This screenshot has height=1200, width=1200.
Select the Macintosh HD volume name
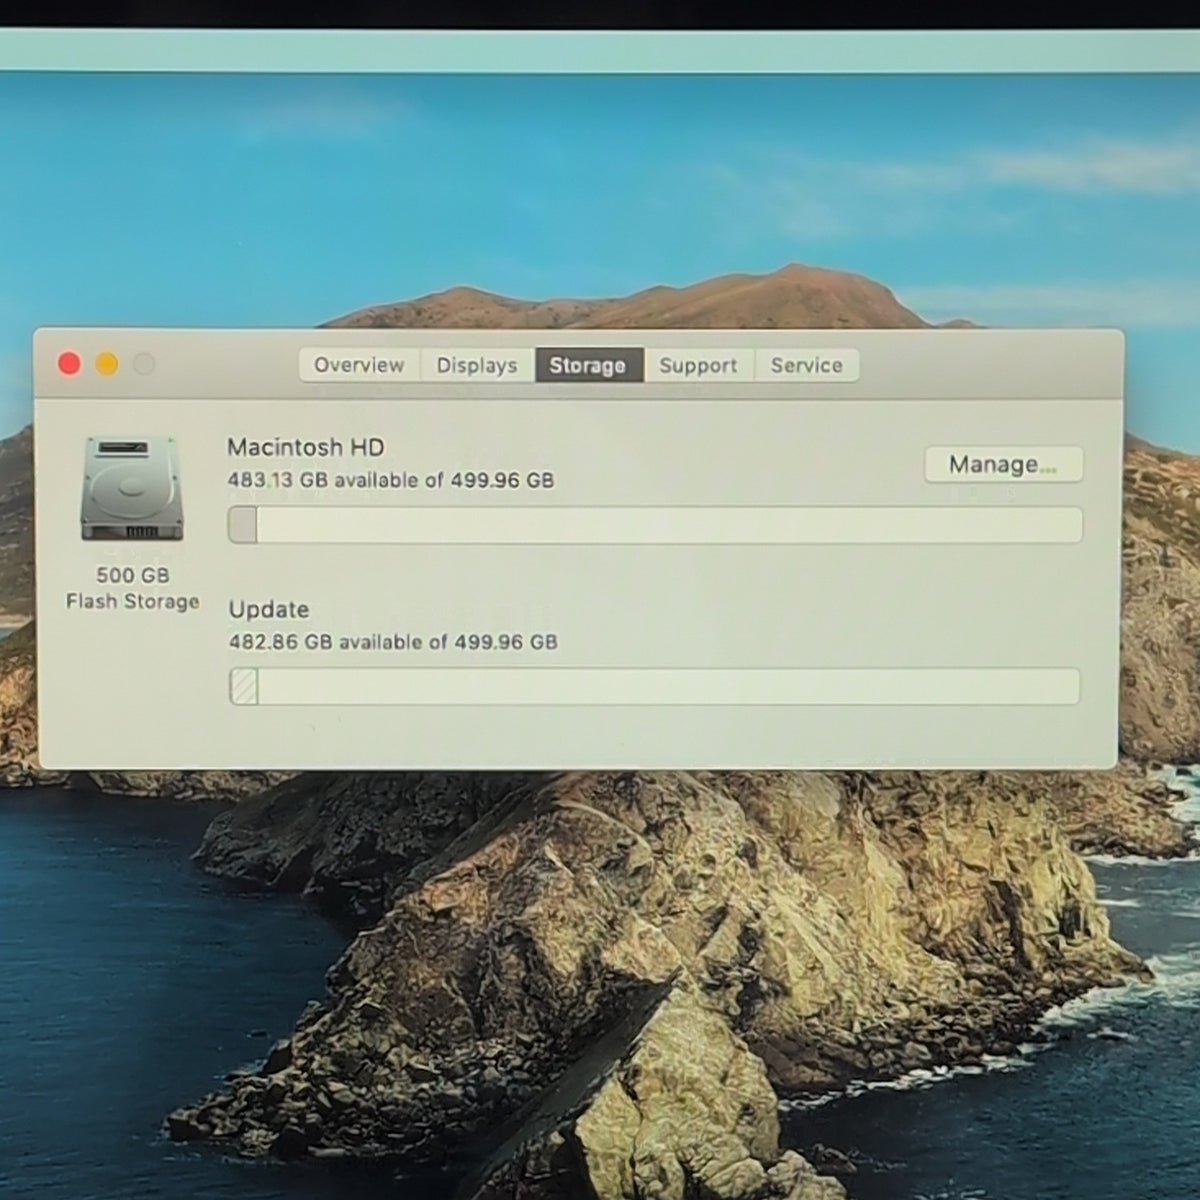click(x=306, y=447)
